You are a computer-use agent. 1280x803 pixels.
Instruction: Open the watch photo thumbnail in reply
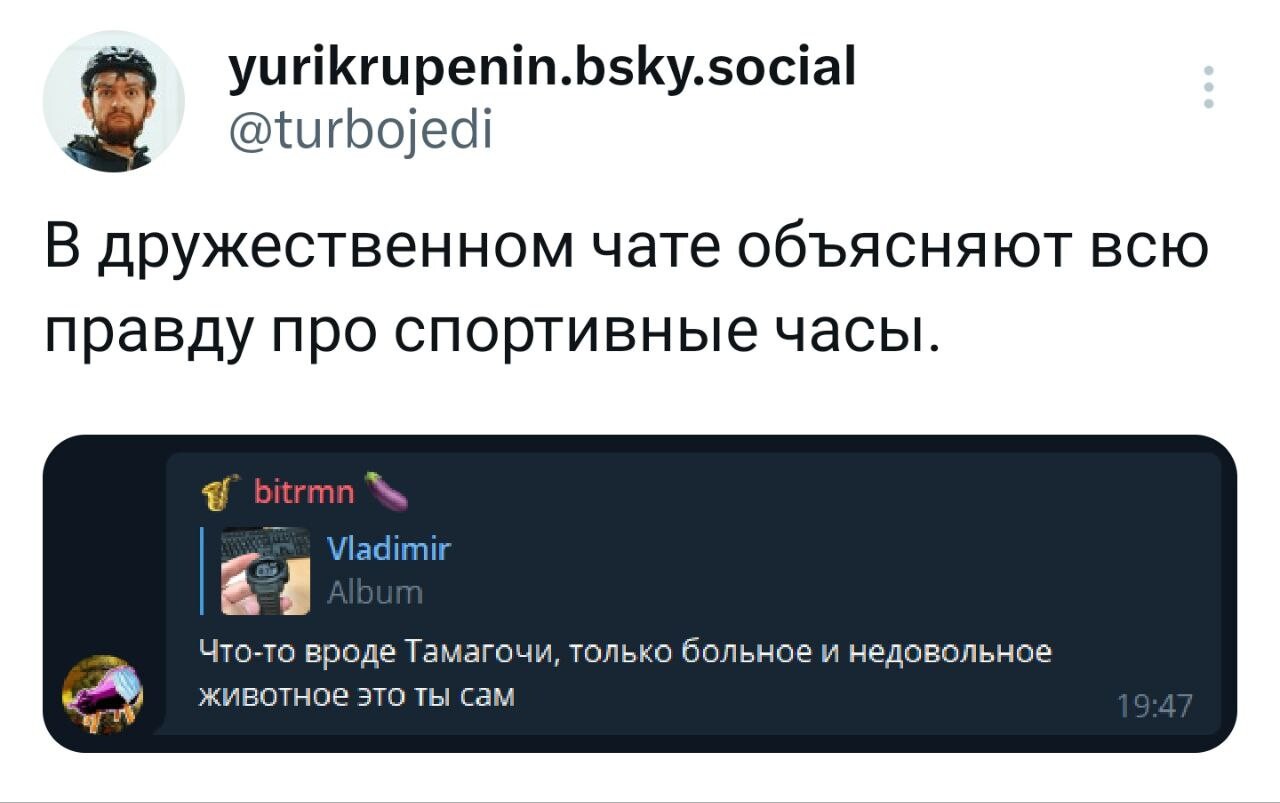[267, 570]
